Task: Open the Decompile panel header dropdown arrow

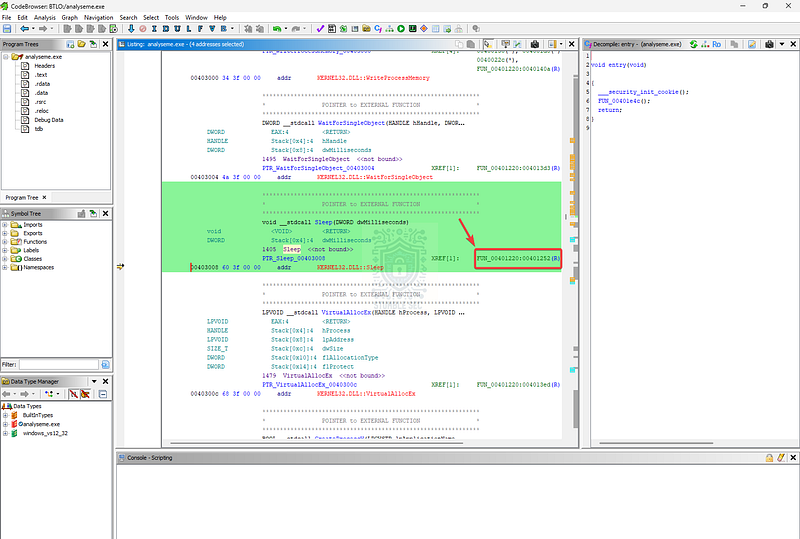Action: coord(782,44)
